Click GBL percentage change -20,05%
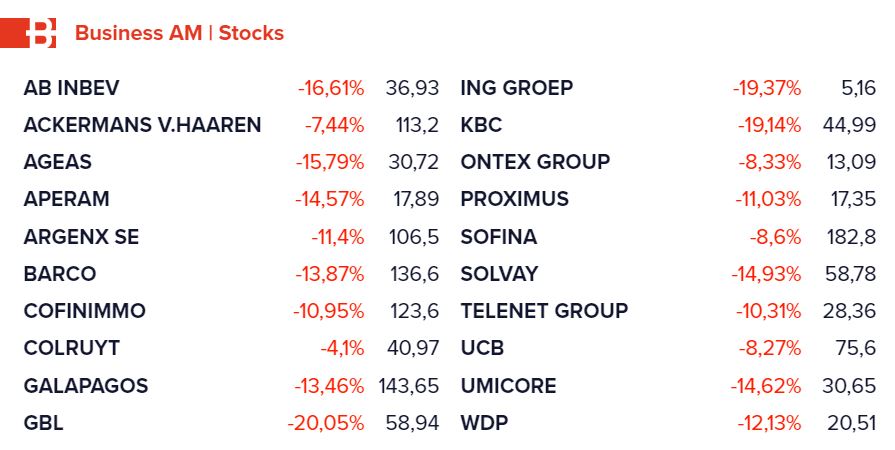 click(326, 423)
